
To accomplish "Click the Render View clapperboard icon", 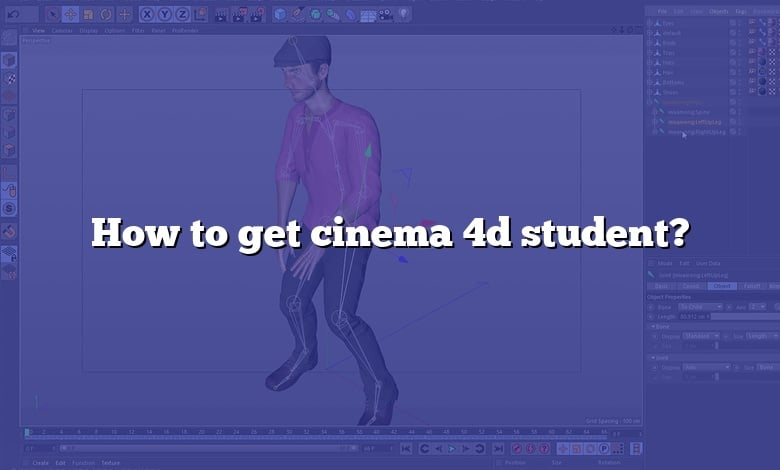I will (x=221, y=15).
